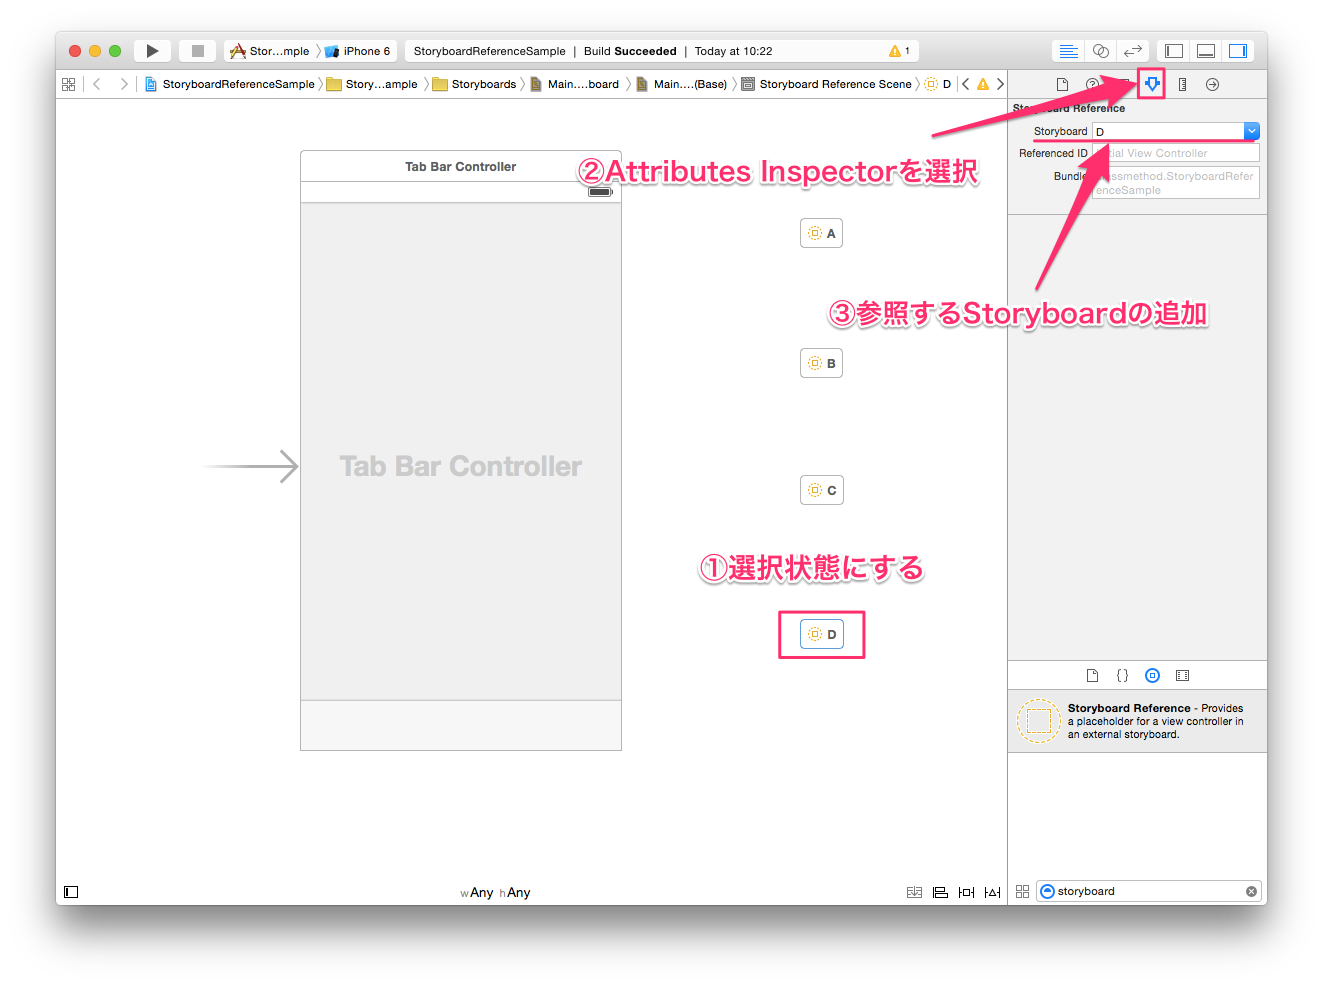Open Resolve Auto Layout Issues menu

(x=992, y=892)
